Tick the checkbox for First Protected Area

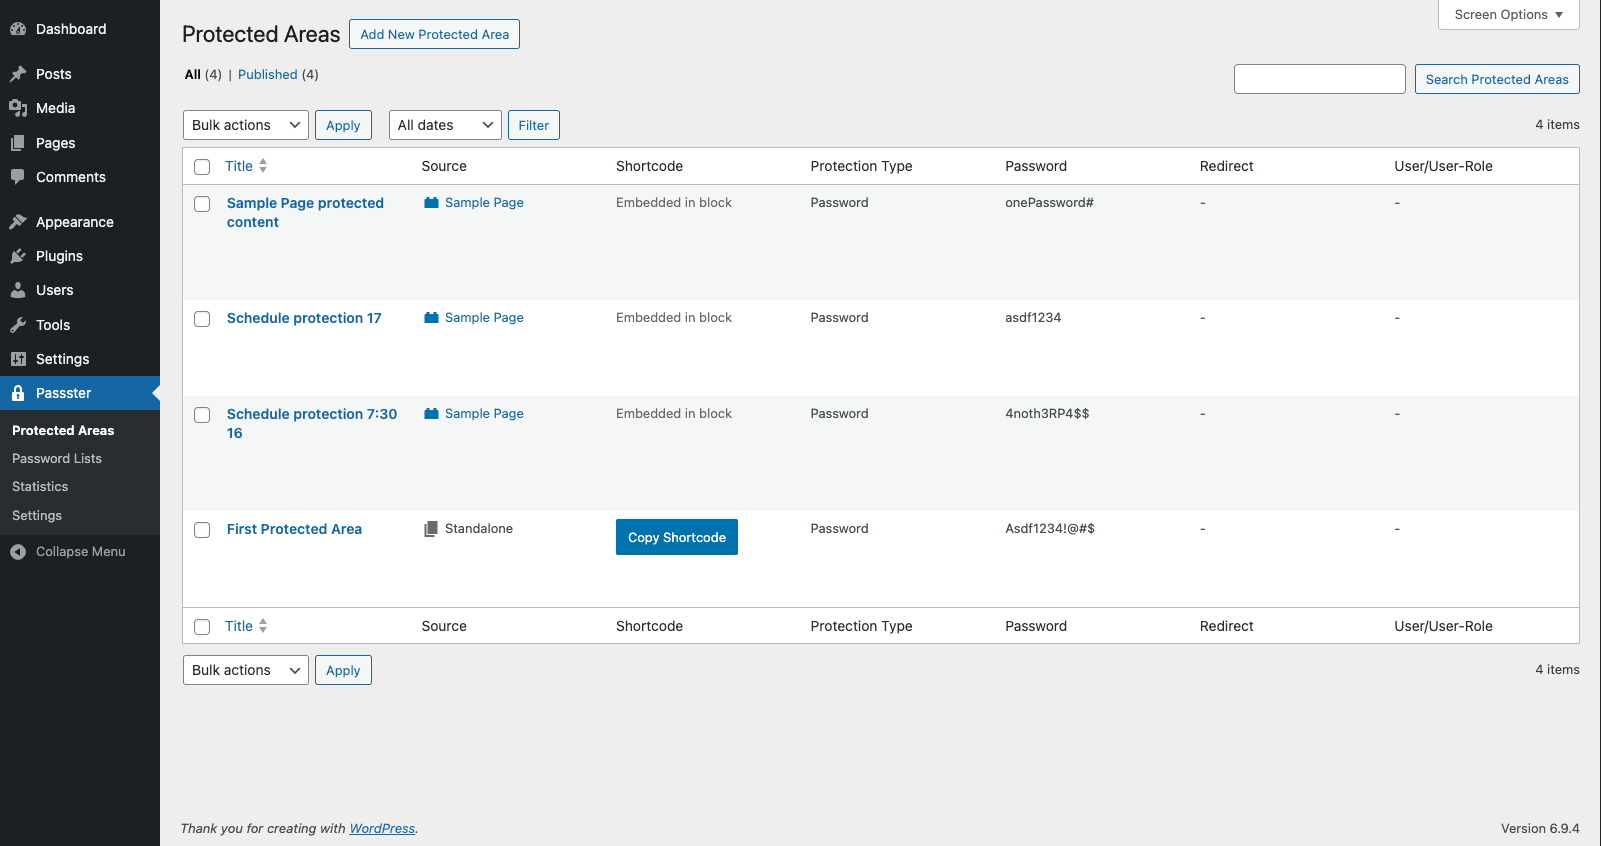202,530
